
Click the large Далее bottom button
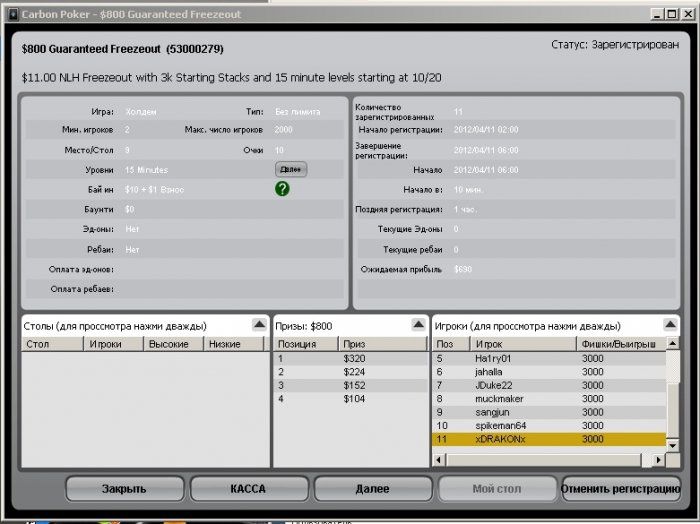[373, 489]
